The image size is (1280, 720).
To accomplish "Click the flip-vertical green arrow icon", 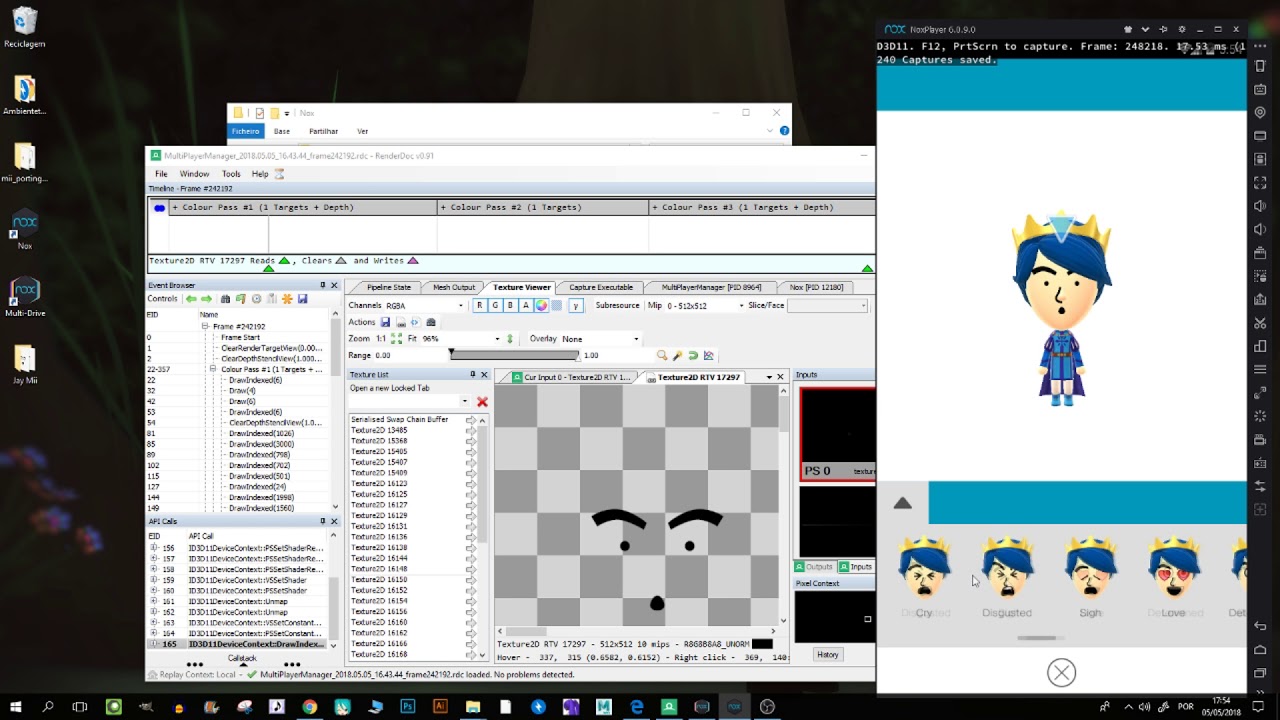I will click(x=510, y=339).
